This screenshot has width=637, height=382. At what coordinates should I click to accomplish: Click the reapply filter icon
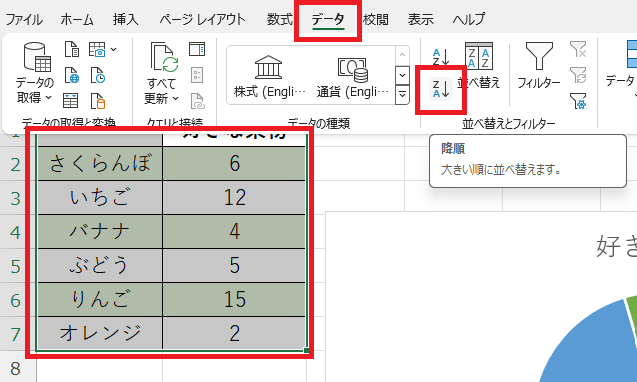(578, 75)
